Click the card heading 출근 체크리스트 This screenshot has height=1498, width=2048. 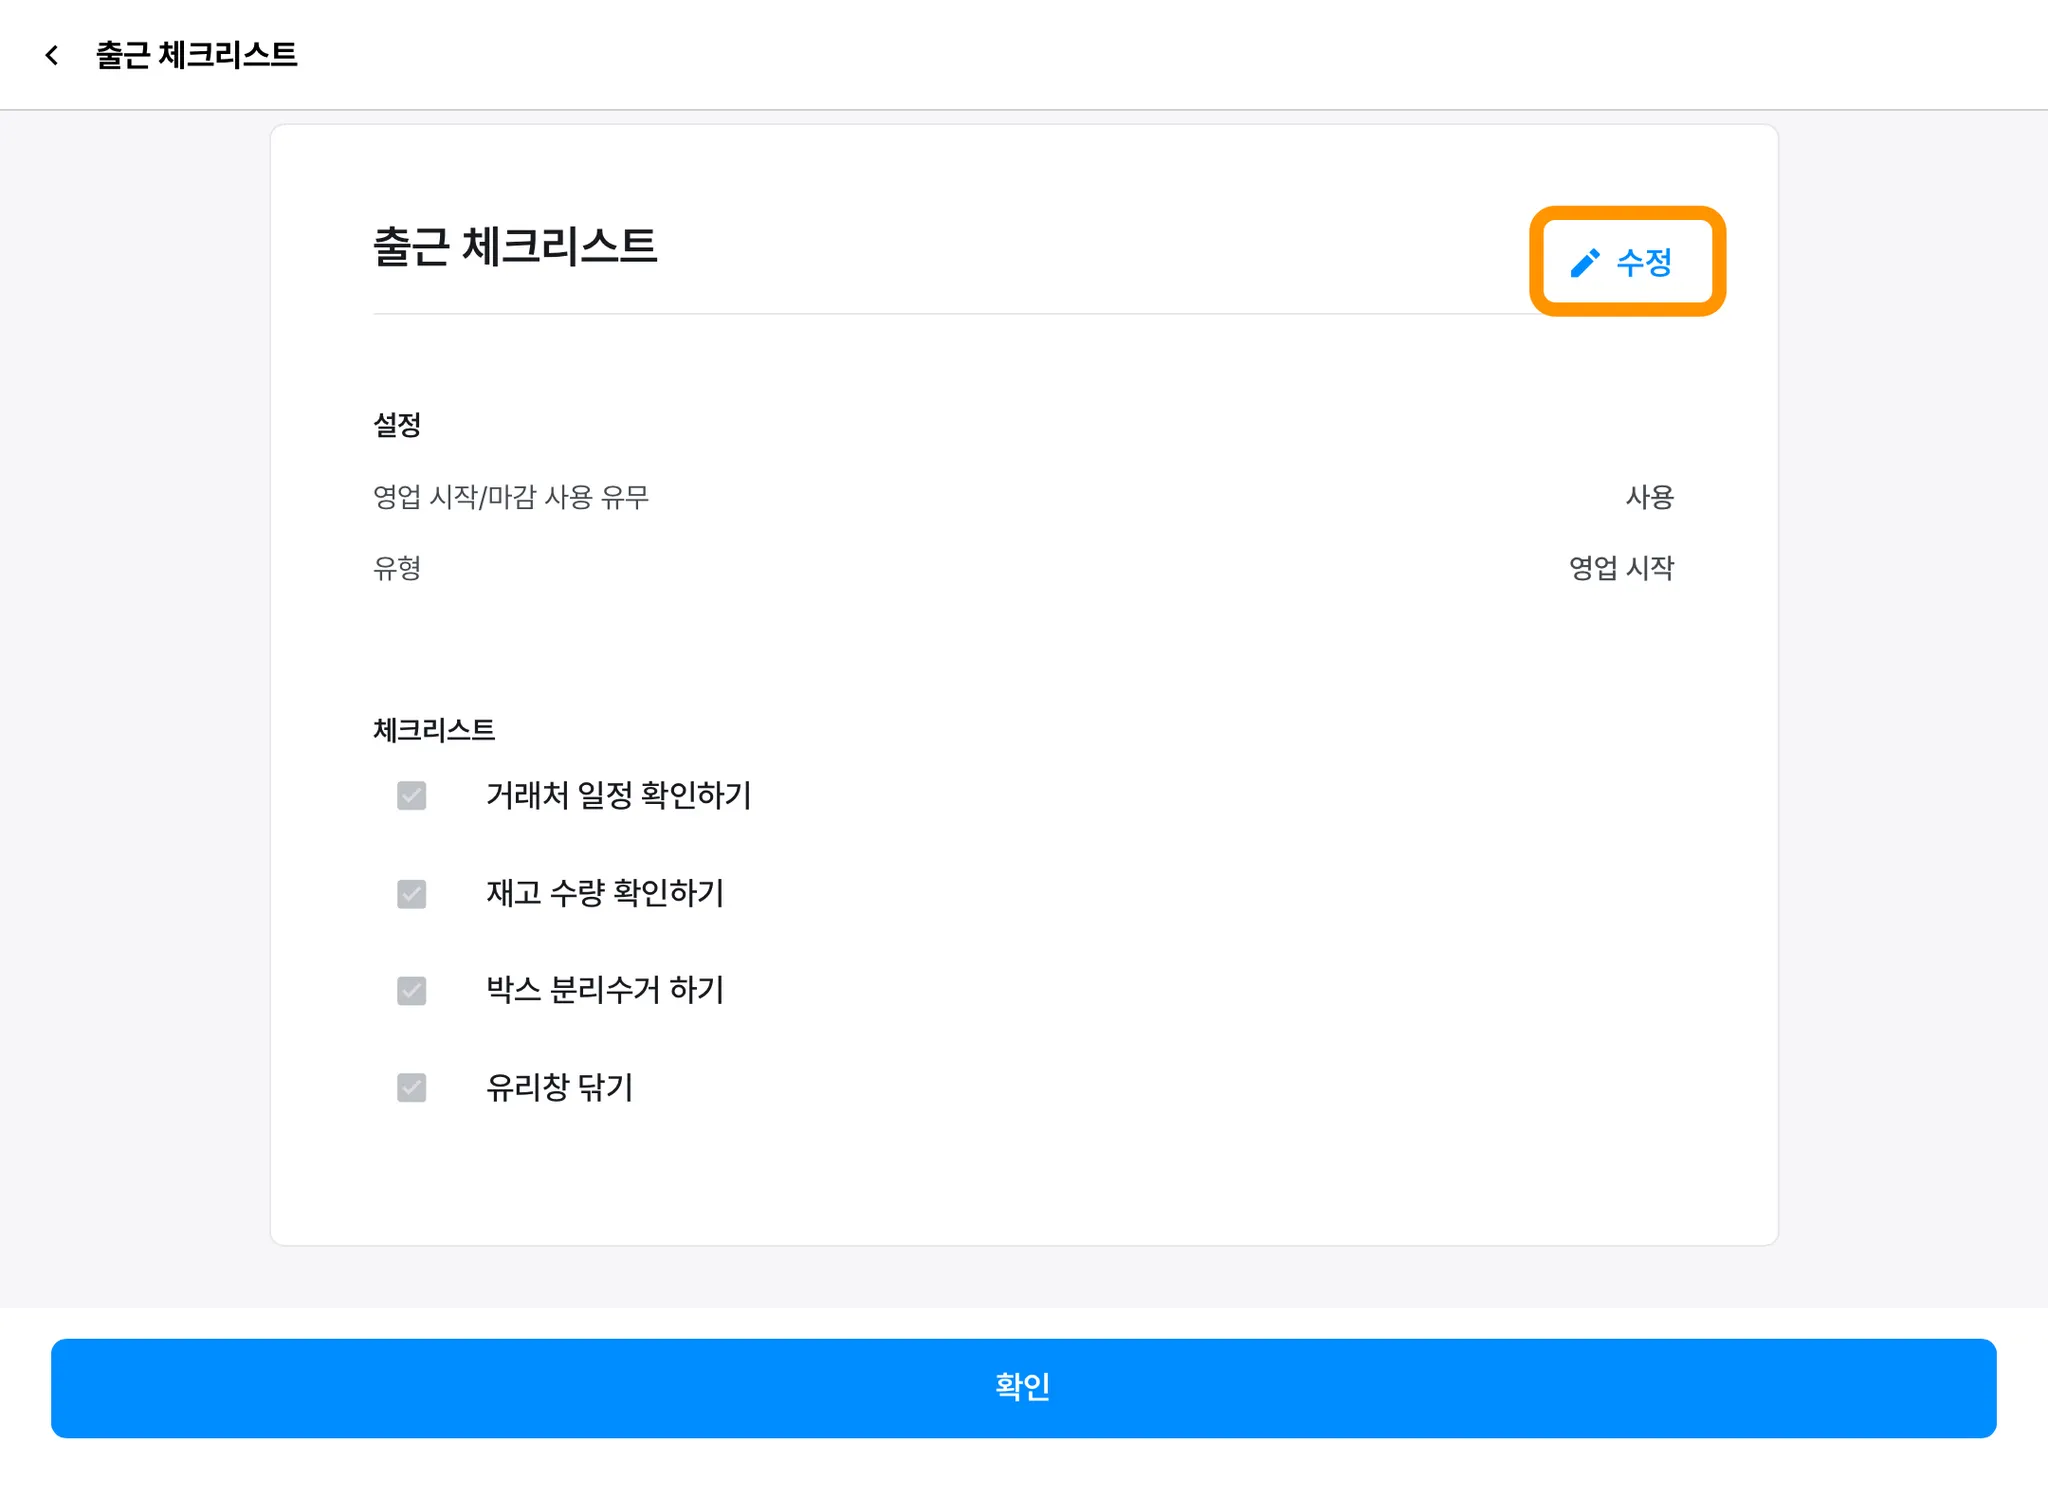point(514,247)
